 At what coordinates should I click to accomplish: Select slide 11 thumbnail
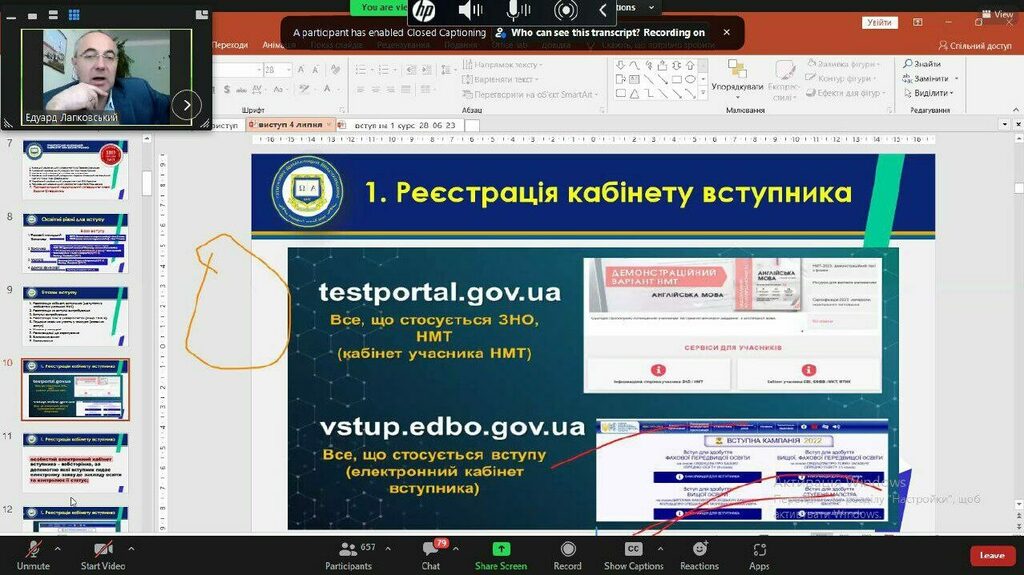click(75, 463)
